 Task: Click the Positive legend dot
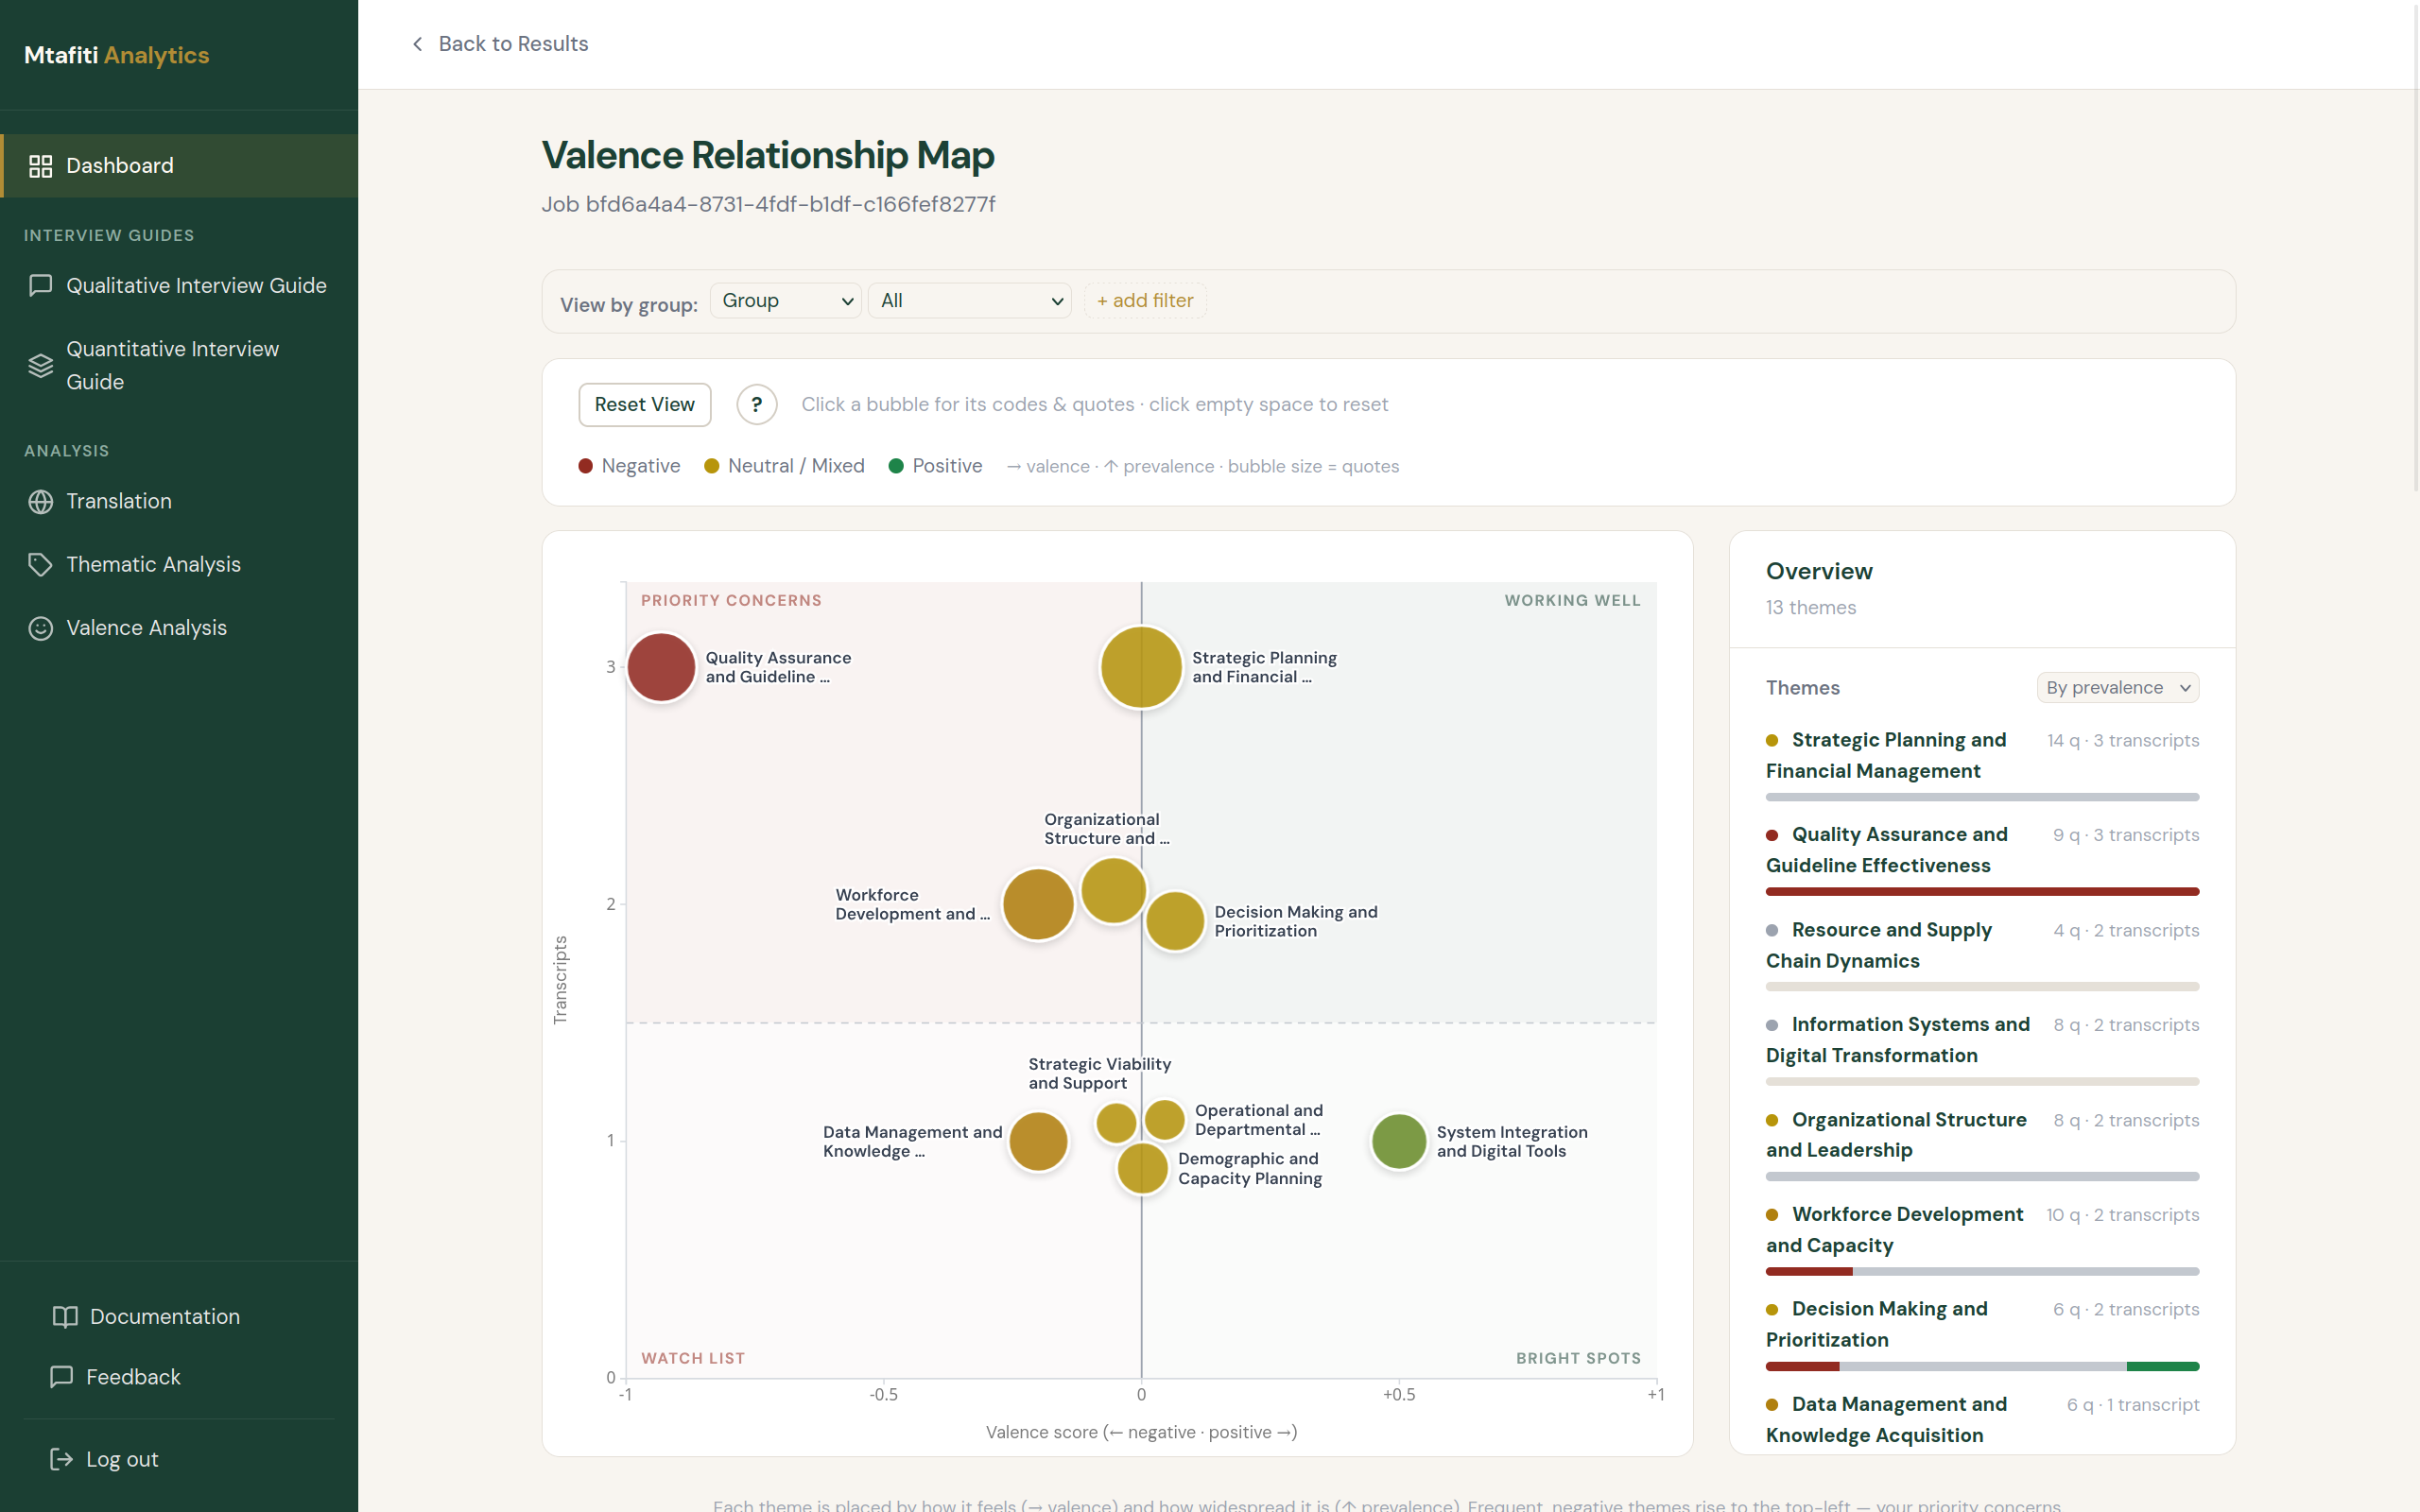(896, 467)
